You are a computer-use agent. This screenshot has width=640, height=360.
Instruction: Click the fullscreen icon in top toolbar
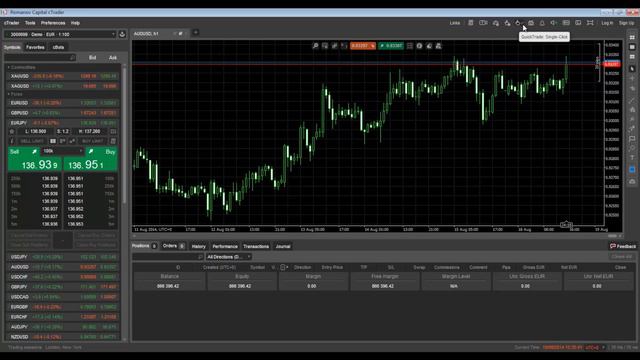[590, 23]
